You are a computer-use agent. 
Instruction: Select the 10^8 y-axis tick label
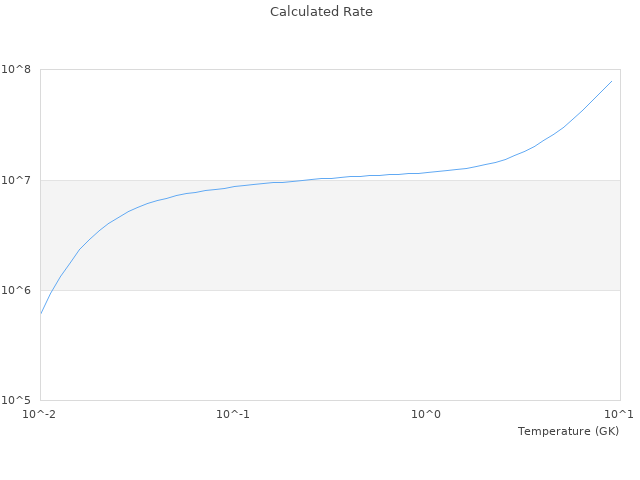pos(19,69)
